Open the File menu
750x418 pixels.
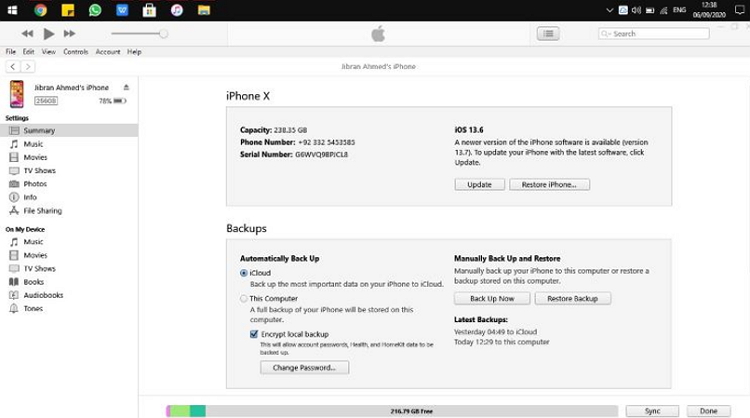(11, 52)
